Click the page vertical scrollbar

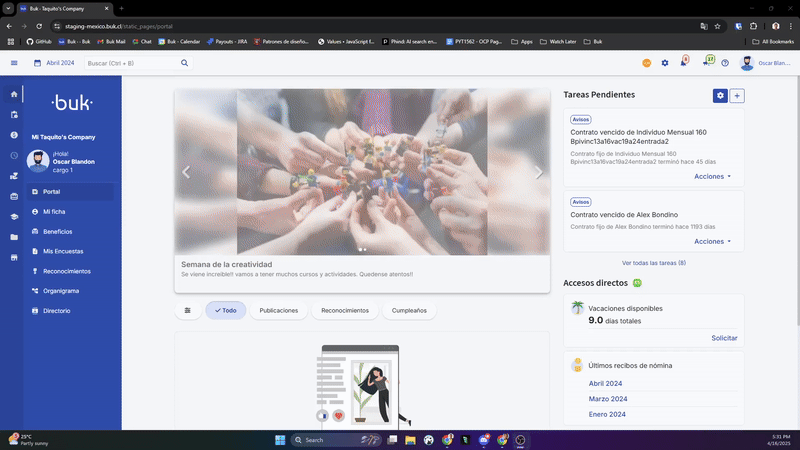(x=797, y=200)
